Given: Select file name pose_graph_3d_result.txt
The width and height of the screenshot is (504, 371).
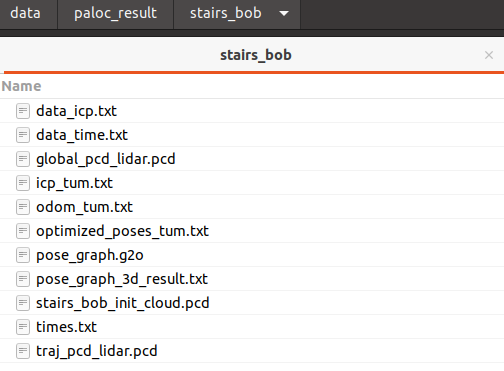Looking at the screenshot, I should (122, 279).
